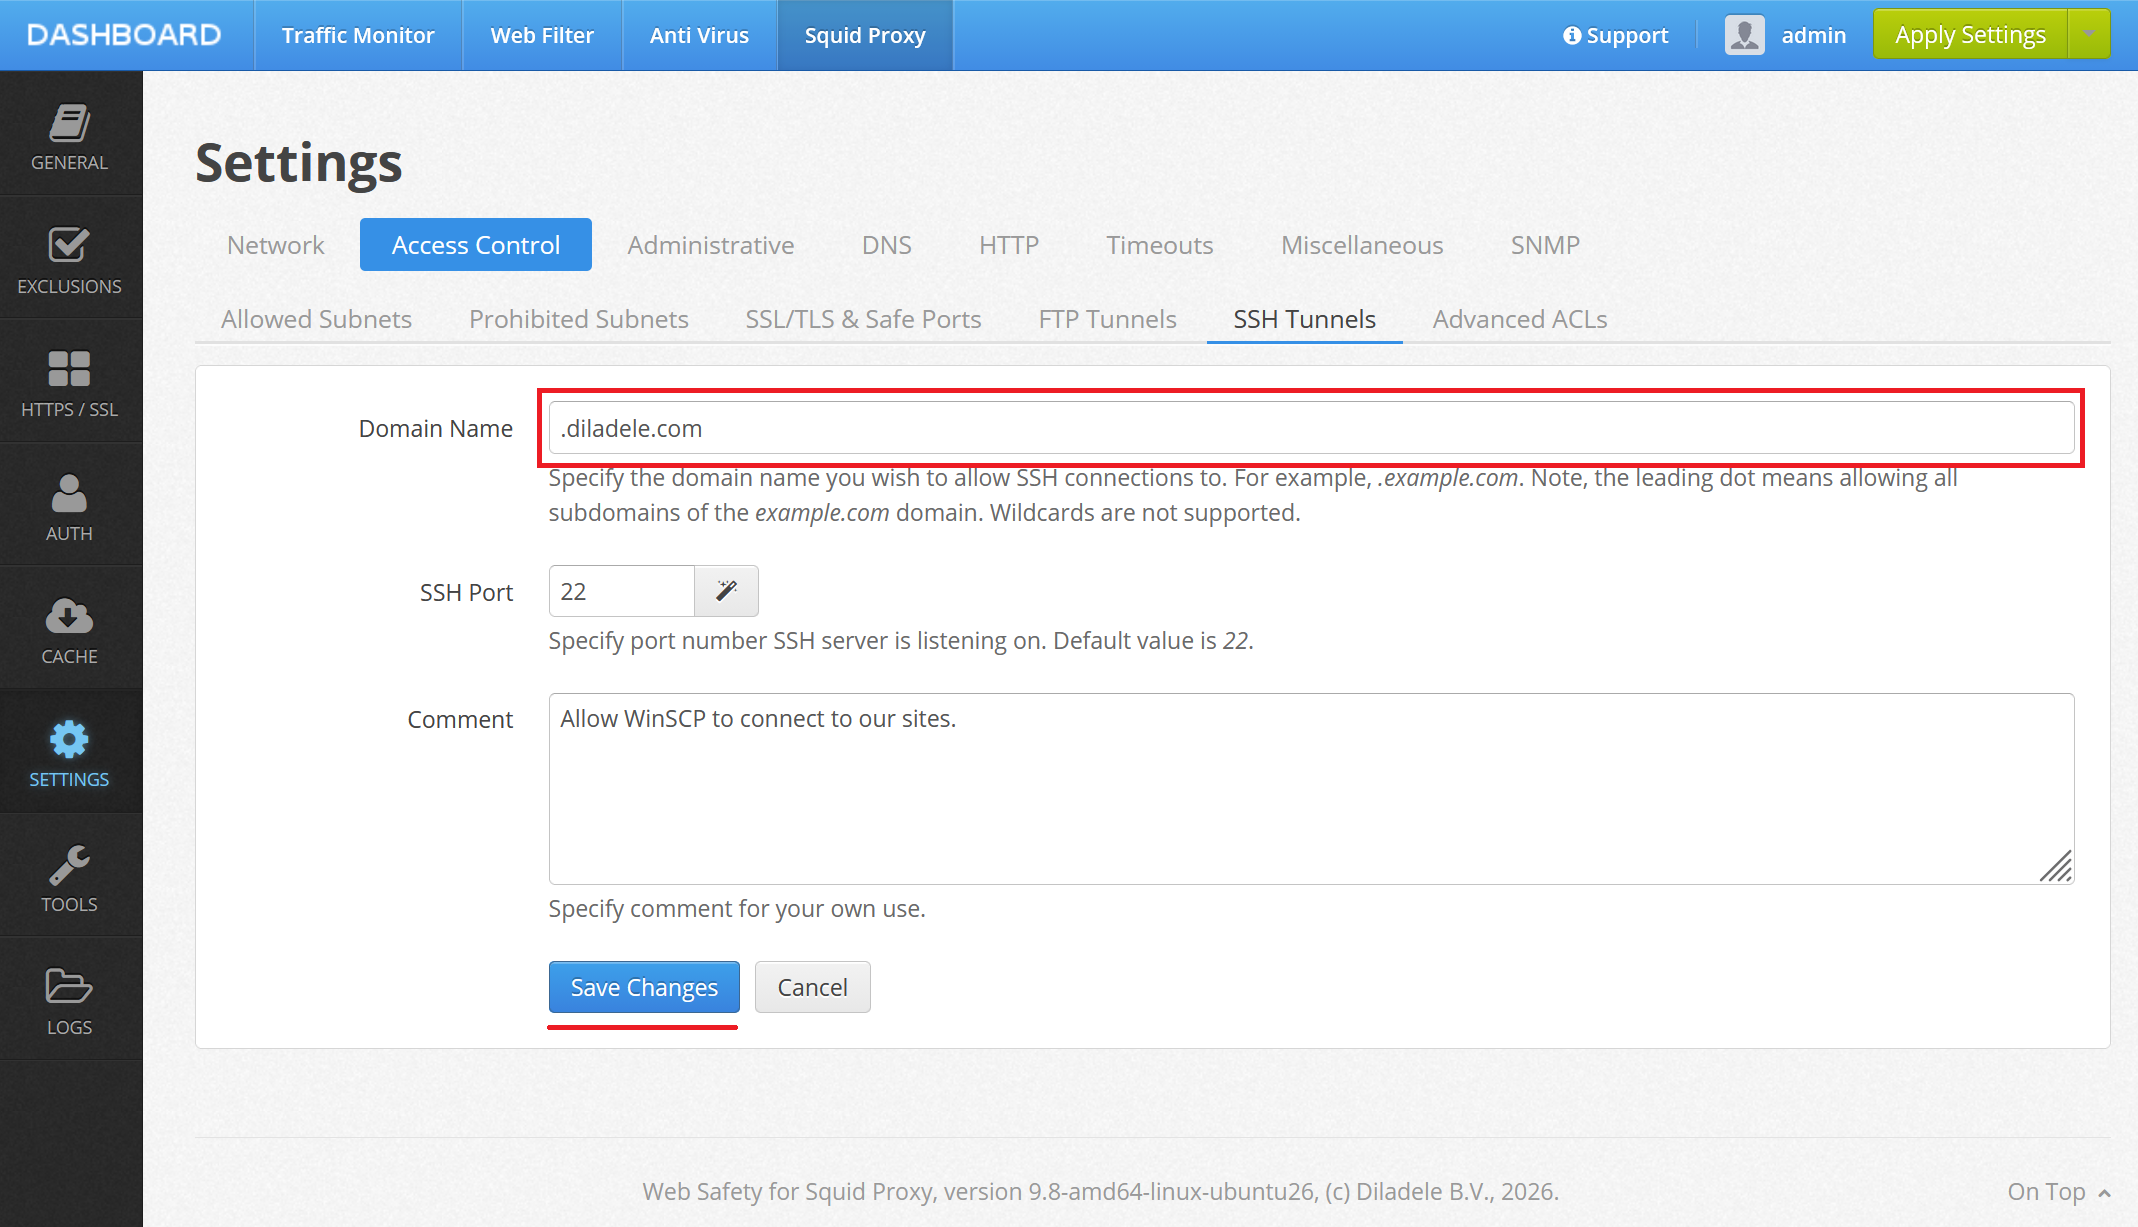Open the Web Filter menu
The width and height of the screenshot is (2138, 1227).
point(542,35)
